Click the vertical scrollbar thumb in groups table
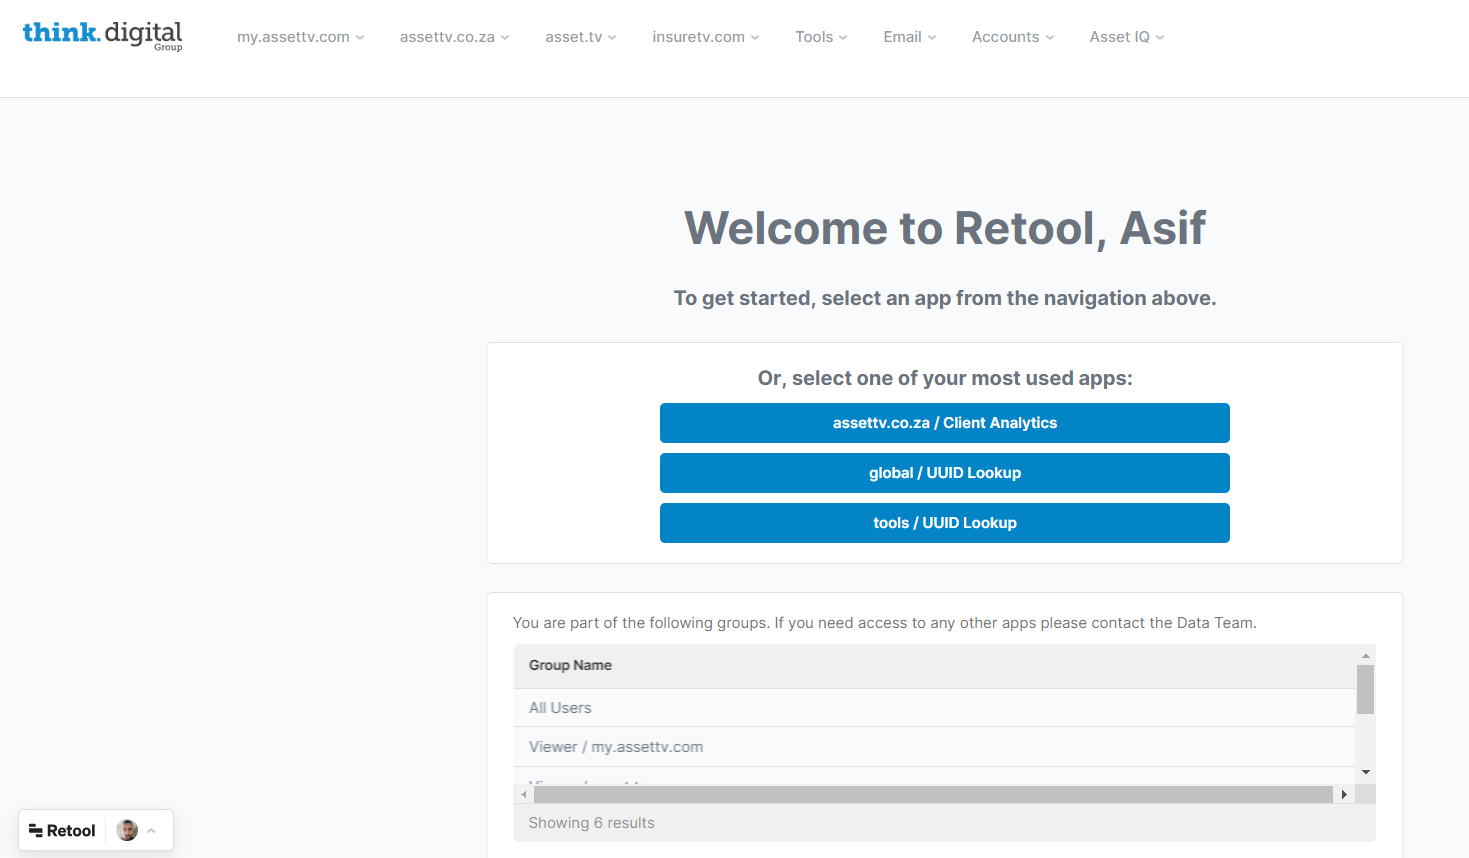 coord(1365,689)
